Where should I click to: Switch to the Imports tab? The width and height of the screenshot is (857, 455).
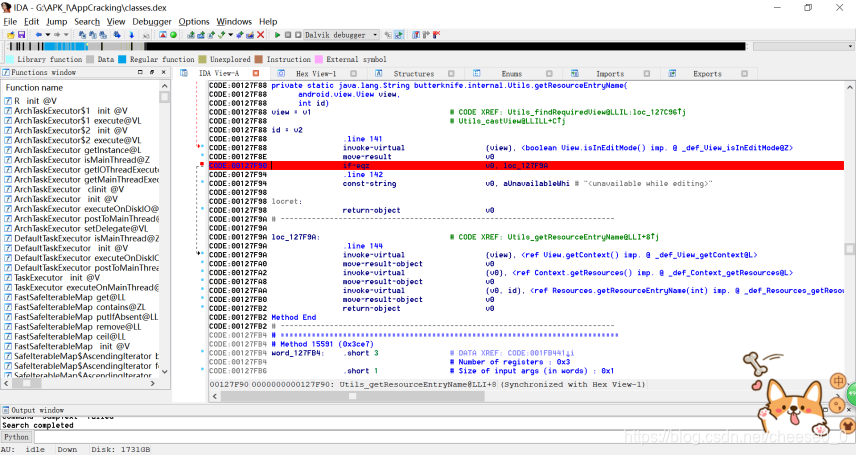coord(610,74)
